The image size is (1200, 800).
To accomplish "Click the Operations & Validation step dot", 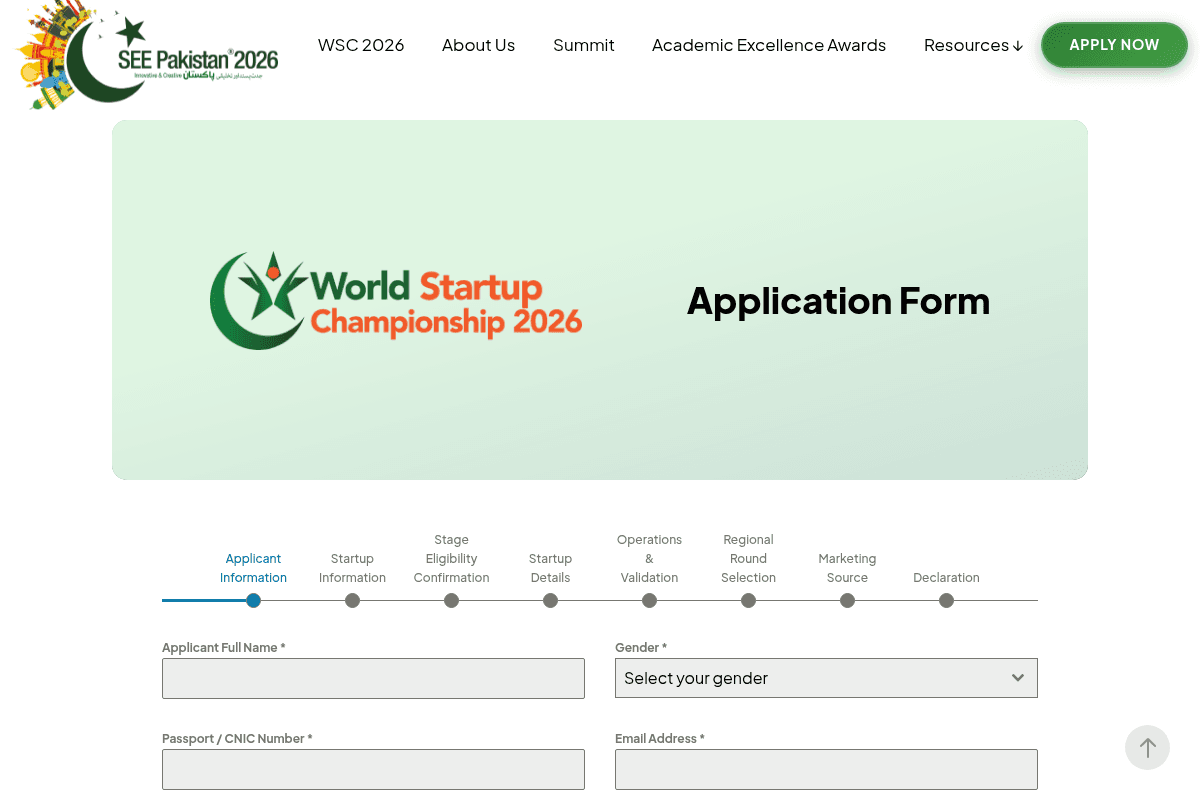I will 649,600.
